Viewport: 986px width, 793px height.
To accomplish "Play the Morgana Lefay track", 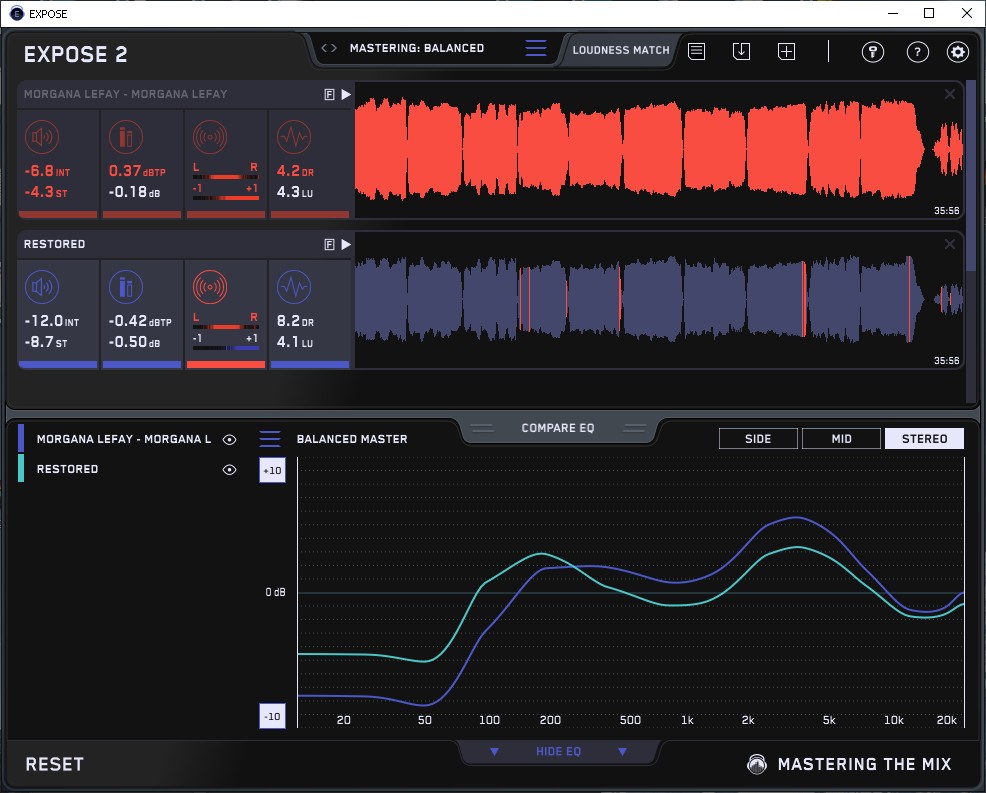I will click(346, 94).
